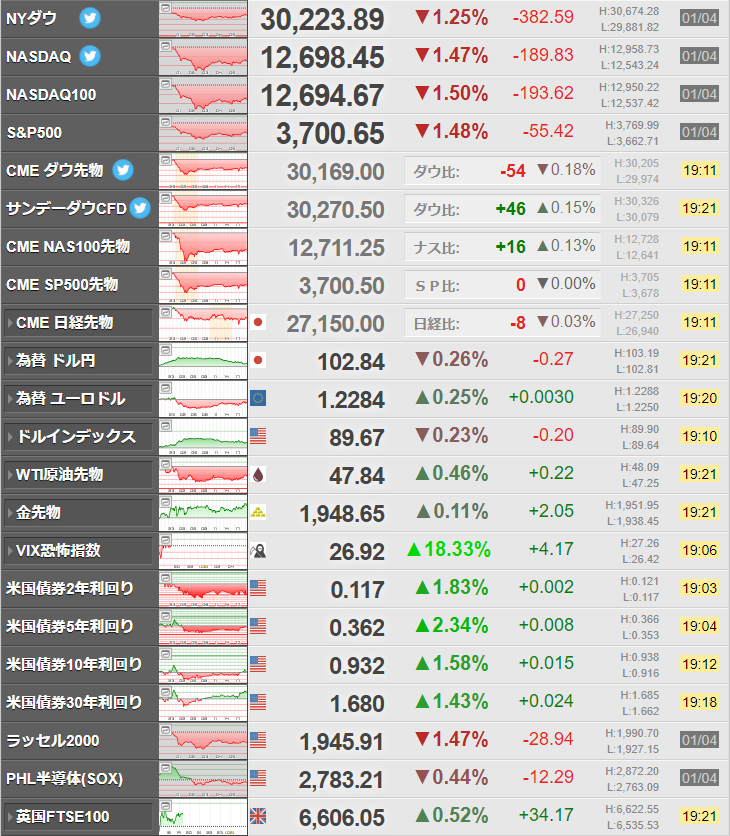Click the chart popup icon on VIX恐怖指数 thumbnail
730x836 pixels.
(166, 540)
